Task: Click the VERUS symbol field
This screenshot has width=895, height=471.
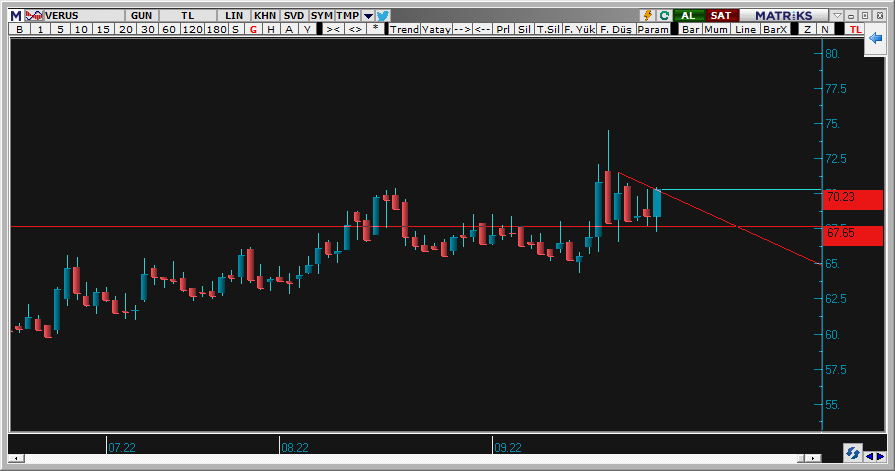Action: click(x=84, y=15)
